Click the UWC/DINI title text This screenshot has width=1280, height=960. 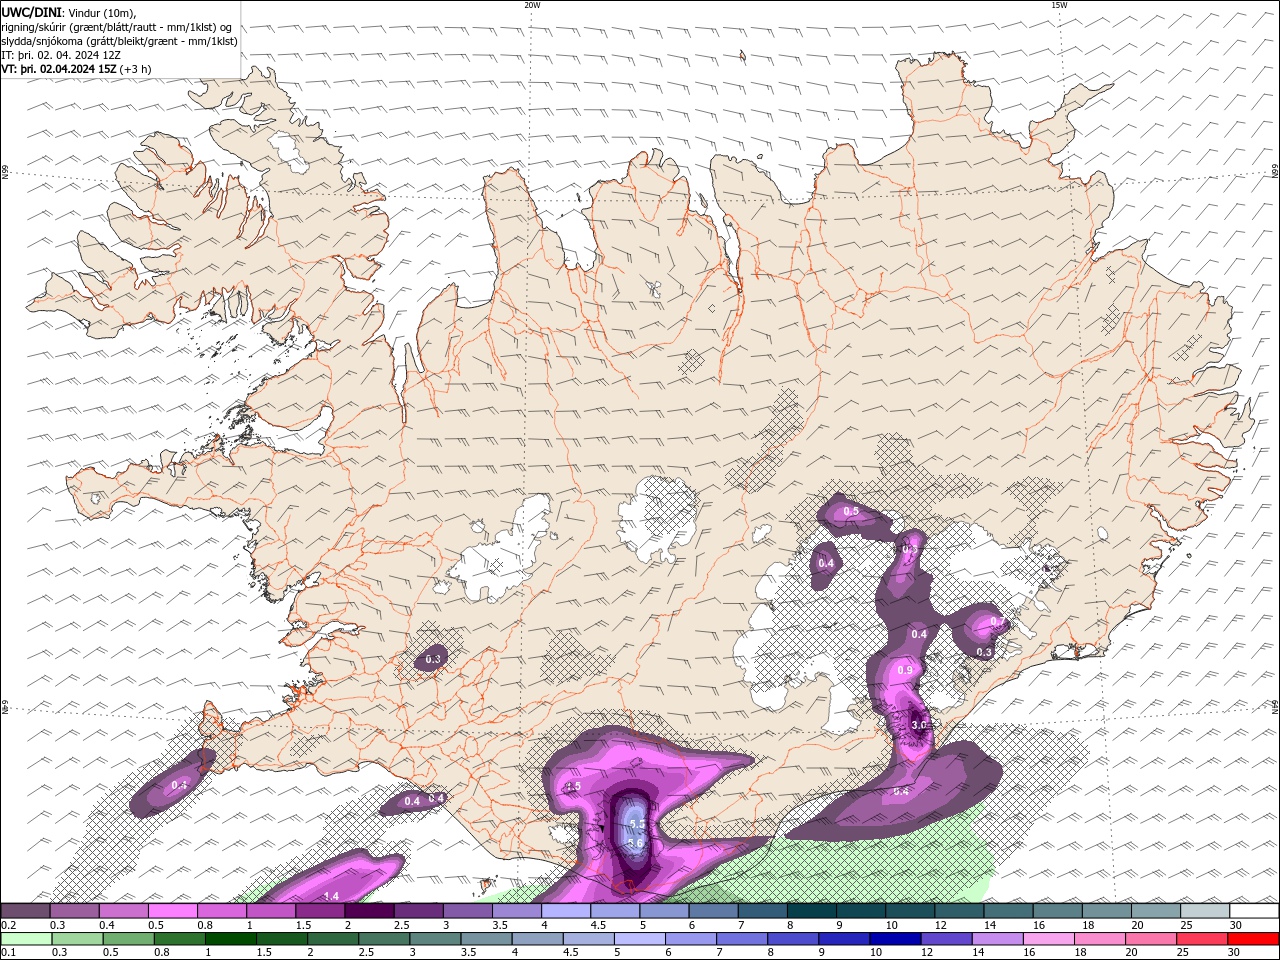coord(29,12)
